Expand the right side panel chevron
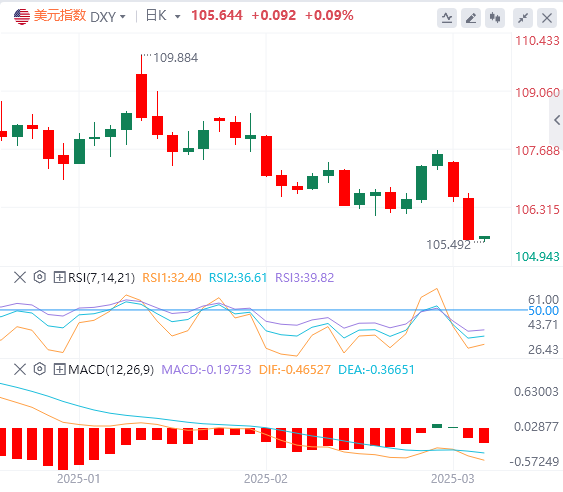 coord(557,120)
